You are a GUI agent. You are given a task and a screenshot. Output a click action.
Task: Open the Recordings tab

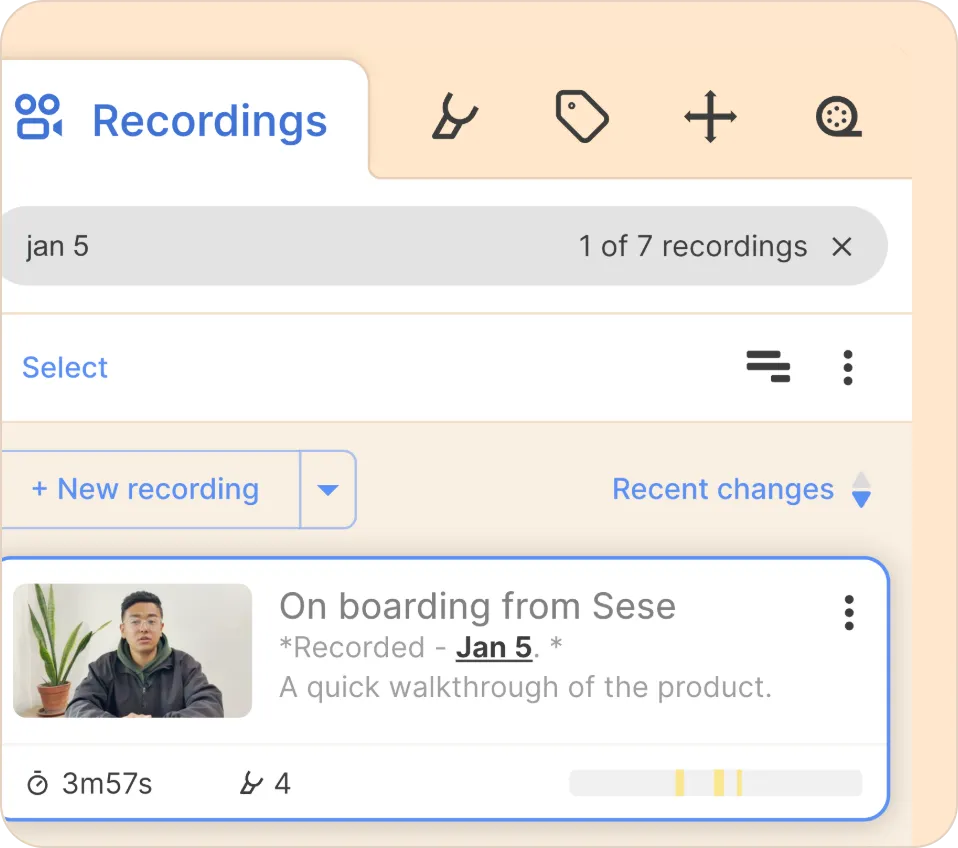[x=172, y=120]
